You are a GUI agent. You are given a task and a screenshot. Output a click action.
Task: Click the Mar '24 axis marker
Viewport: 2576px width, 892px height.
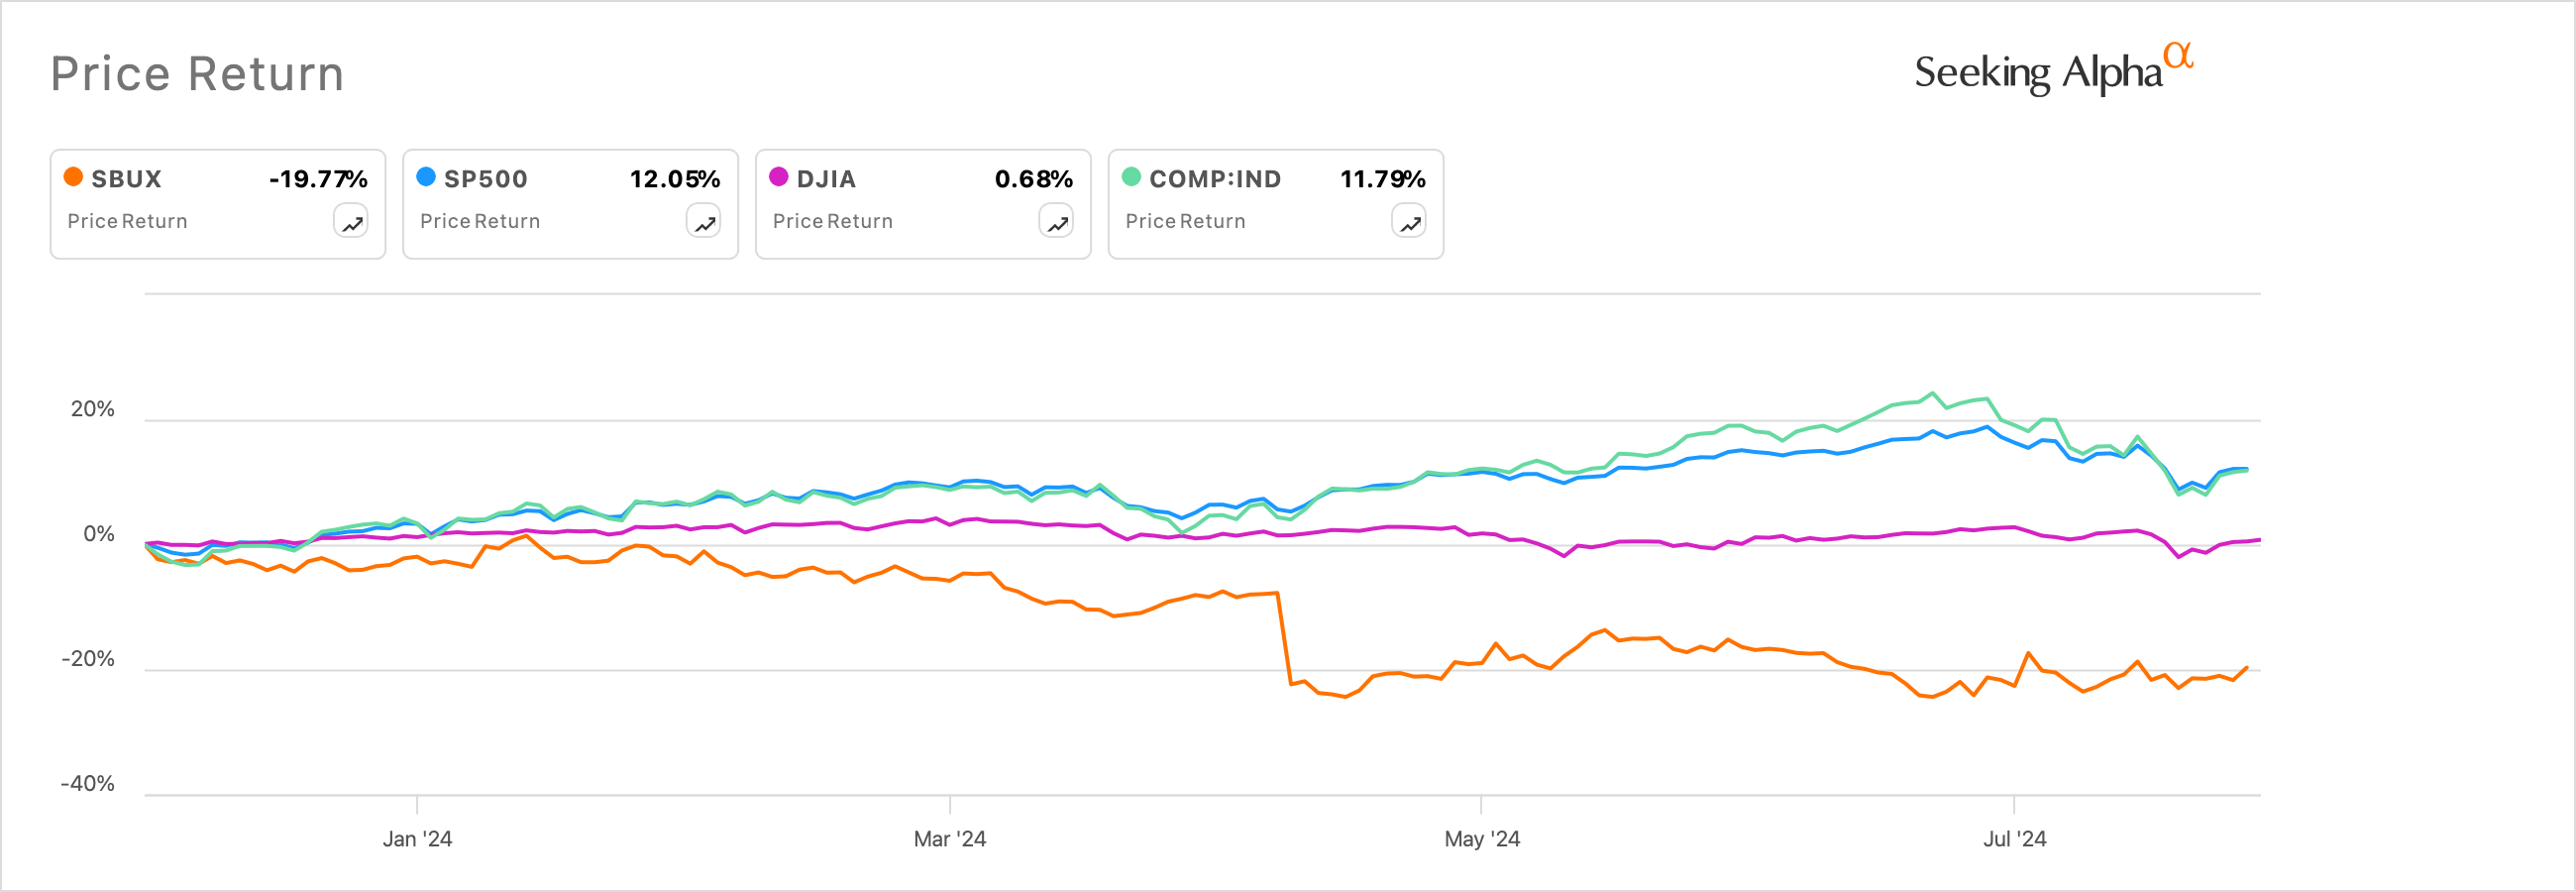click(950, 839)
